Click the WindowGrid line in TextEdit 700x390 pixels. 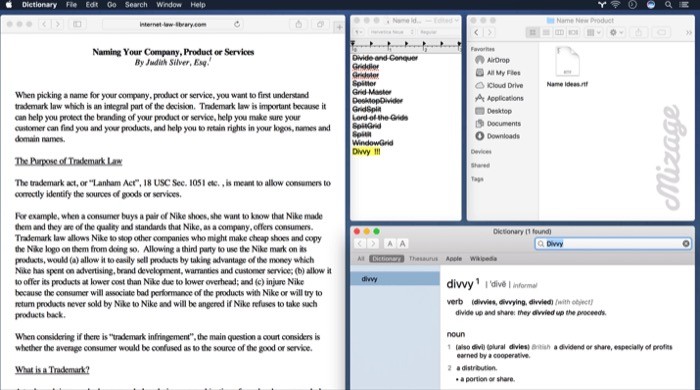[372, 143]
